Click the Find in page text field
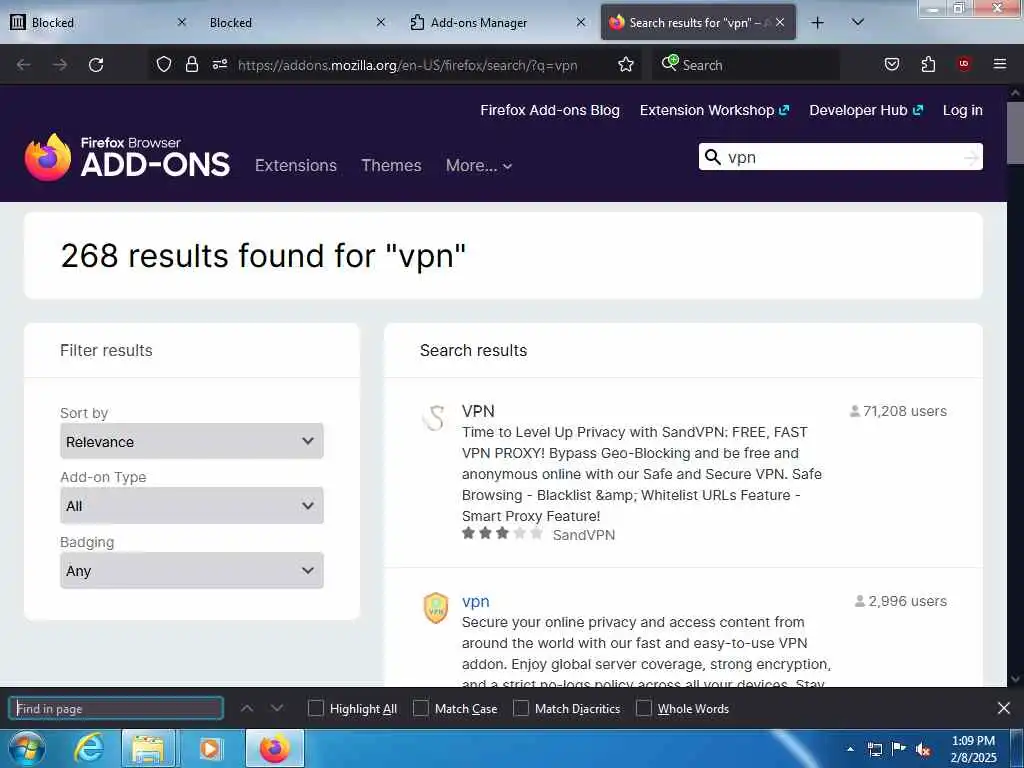 click(x=116, y=709)
